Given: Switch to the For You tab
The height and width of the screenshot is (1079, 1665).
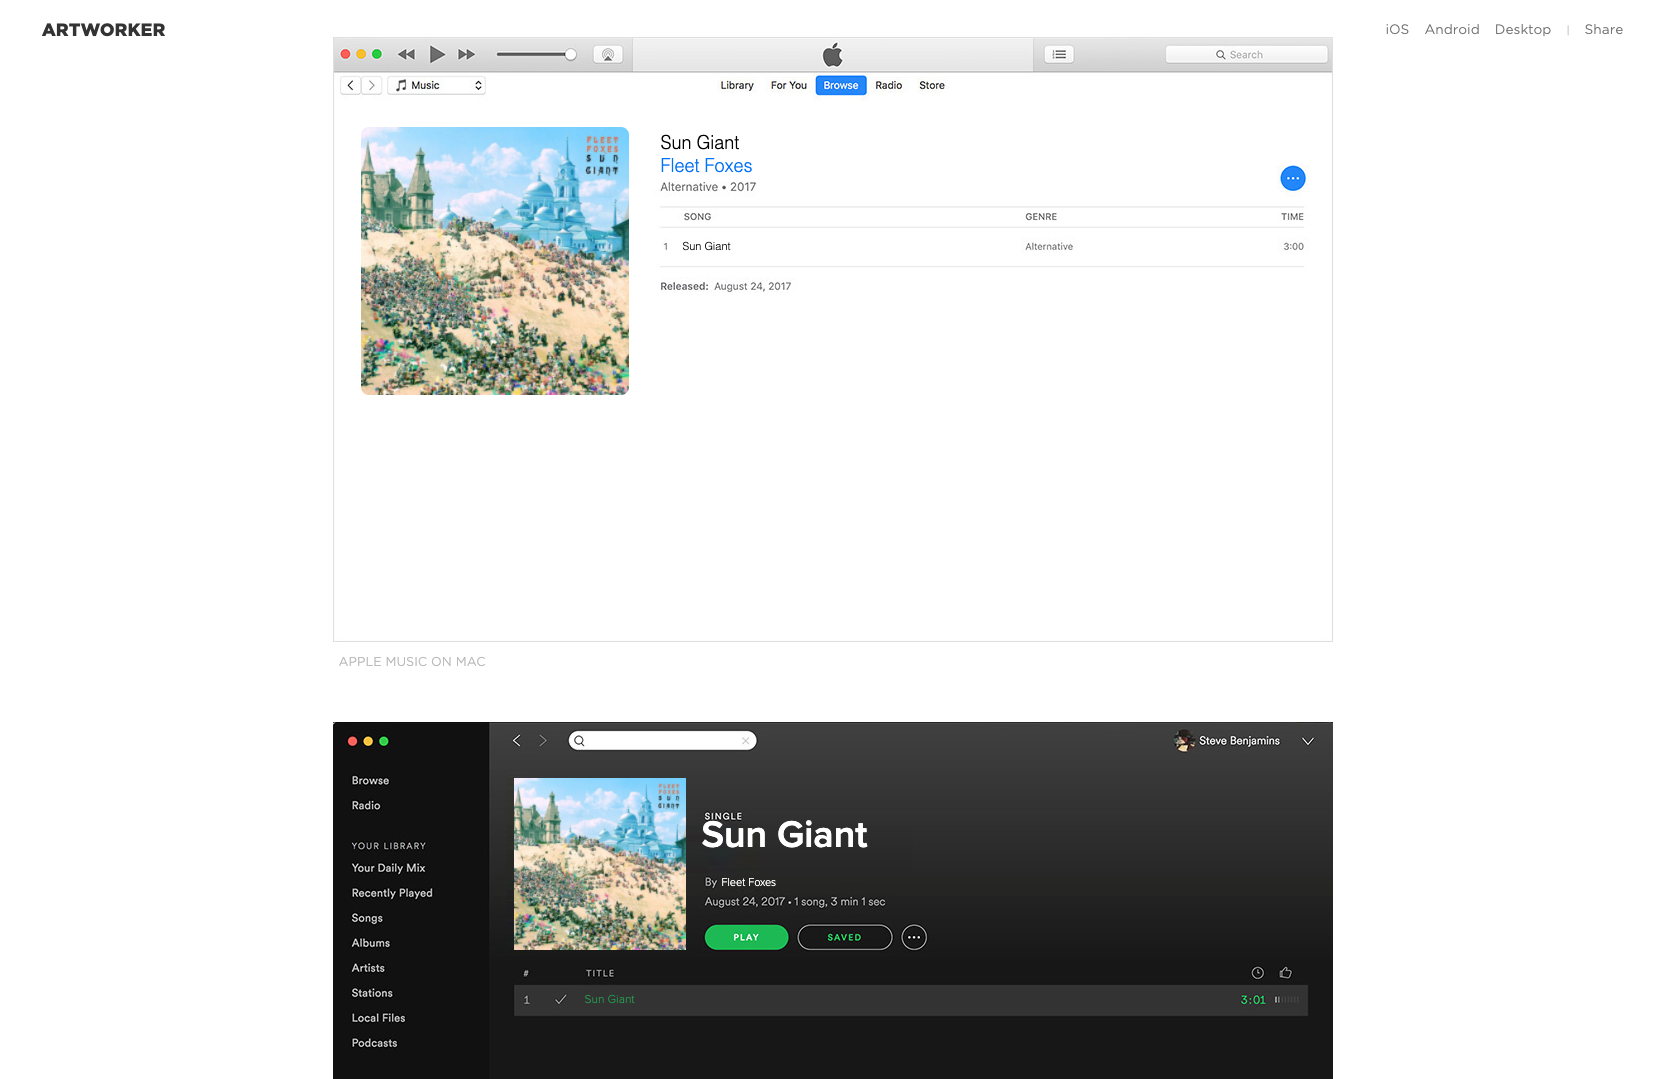Looking at the screenshot, I should (x=789, y=86).
